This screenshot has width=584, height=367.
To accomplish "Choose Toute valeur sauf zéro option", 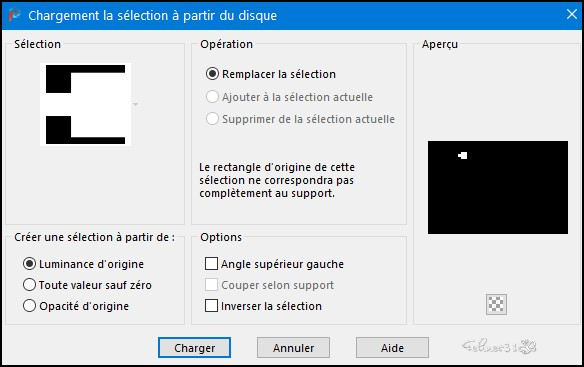I will tap(87, 285).
